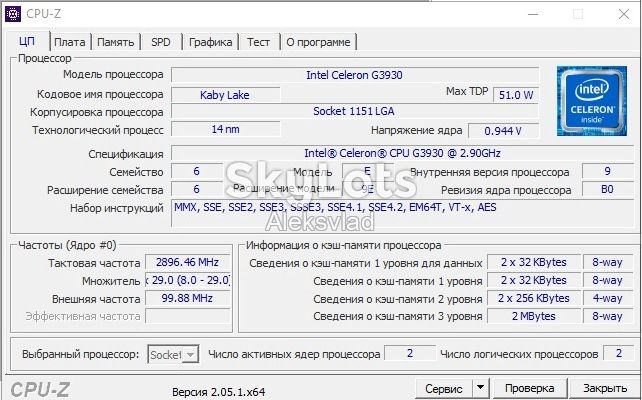
Task: Click the Проверка button
Action: 529,389
